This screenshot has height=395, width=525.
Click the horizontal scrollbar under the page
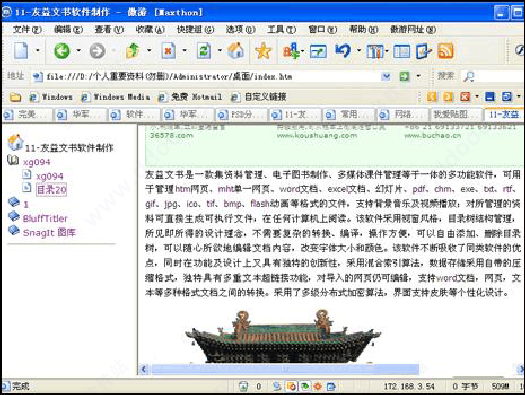click(285, 369)
